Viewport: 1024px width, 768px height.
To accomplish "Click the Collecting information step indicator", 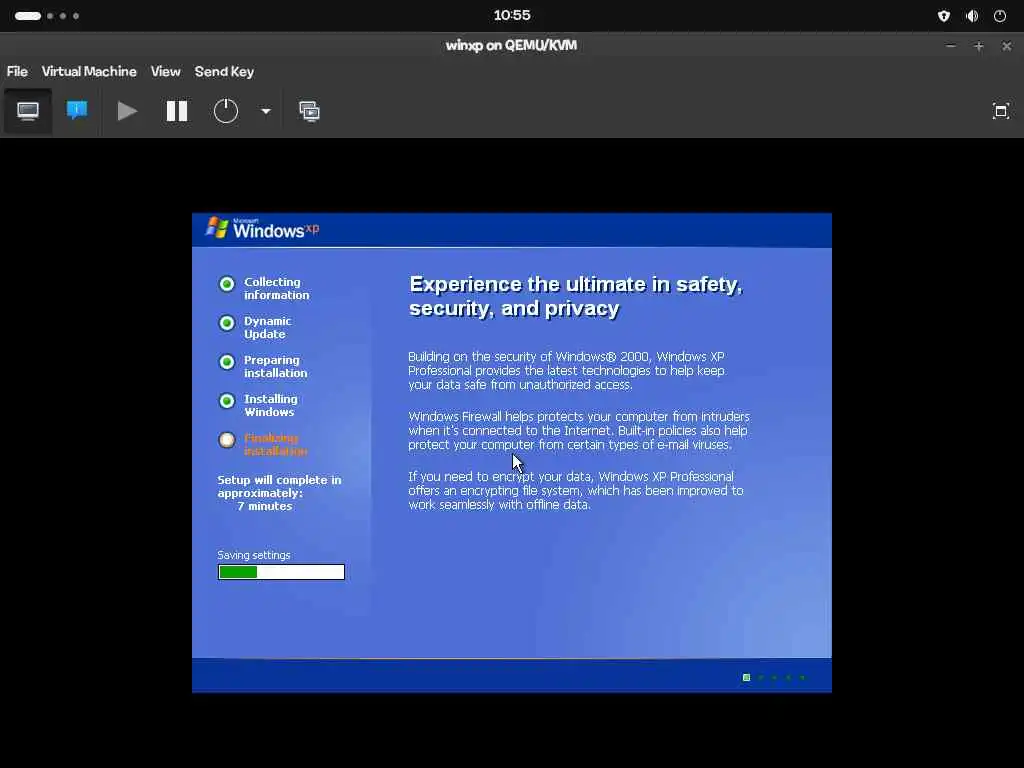I will pyautogui.click(x=227, y=284).
